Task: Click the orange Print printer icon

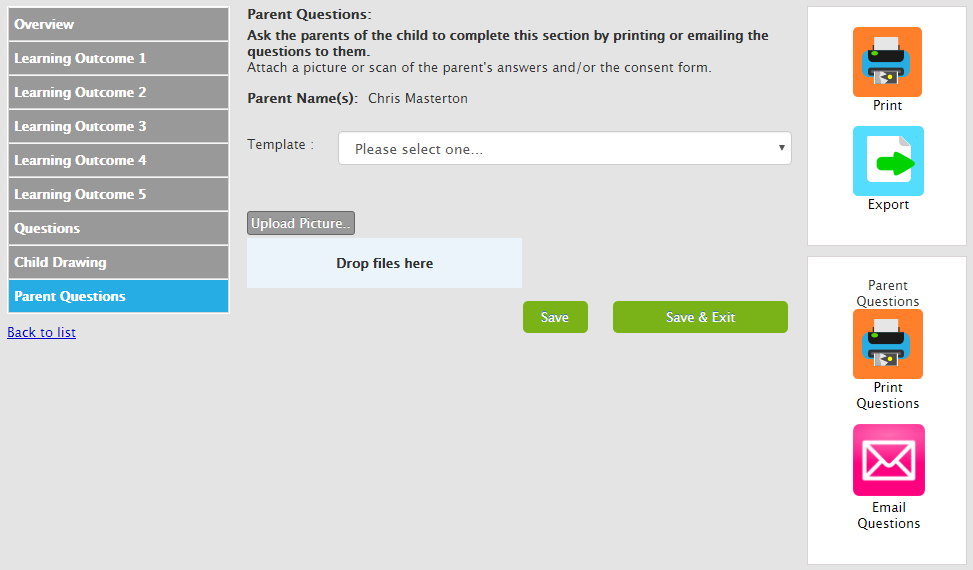Action: [887, 62]
